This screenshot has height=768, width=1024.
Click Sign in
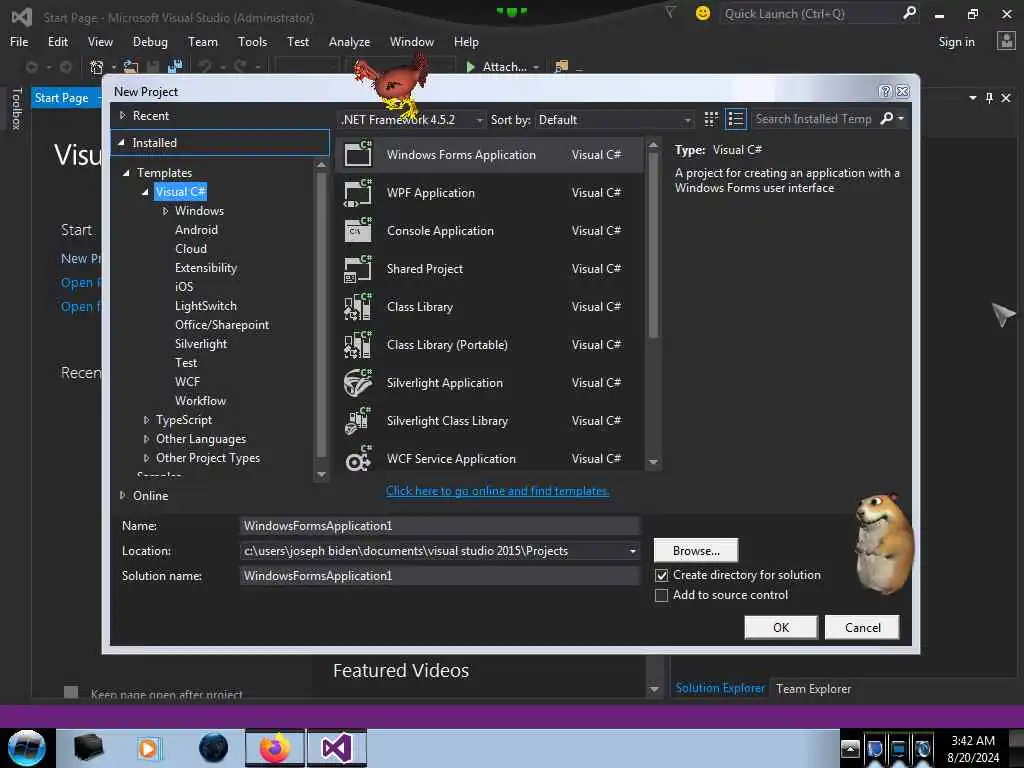click(956, 42)
